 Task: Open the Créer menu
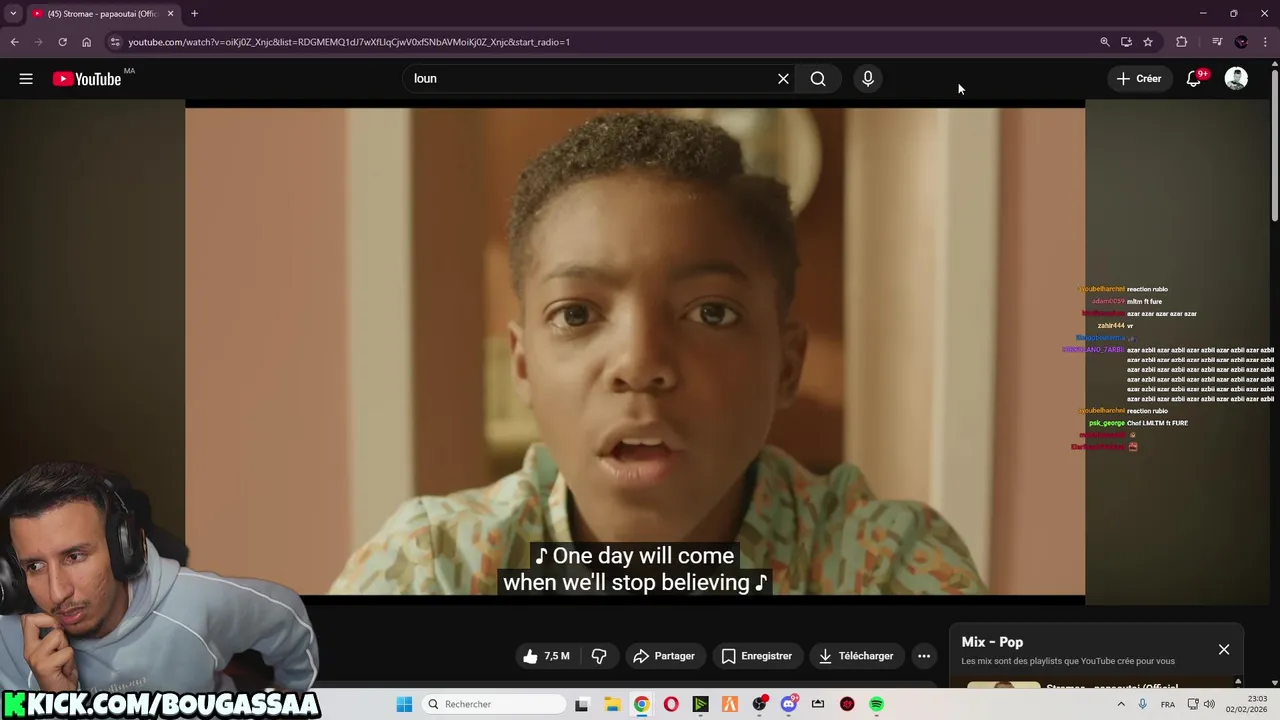pyautogui.click(x=1139, y=79)
